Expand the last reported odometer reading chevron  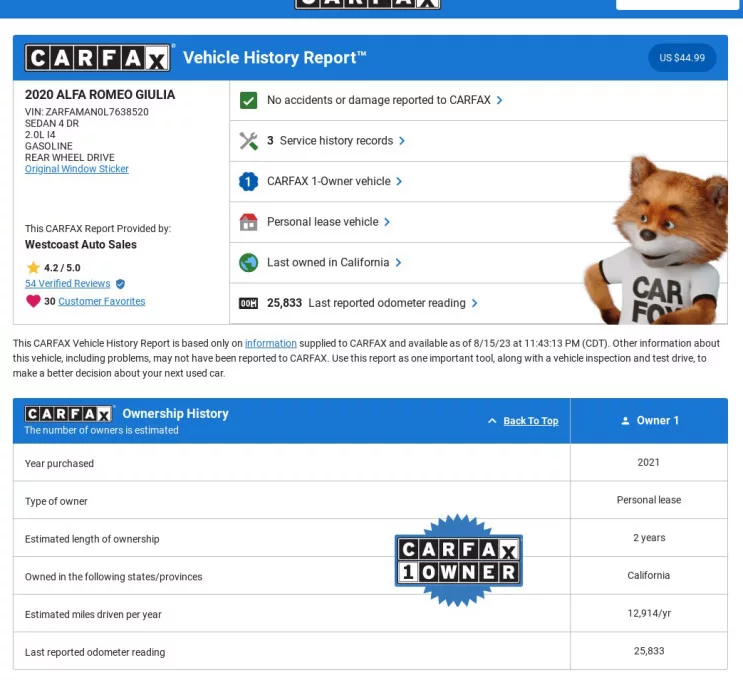[475, 303]
